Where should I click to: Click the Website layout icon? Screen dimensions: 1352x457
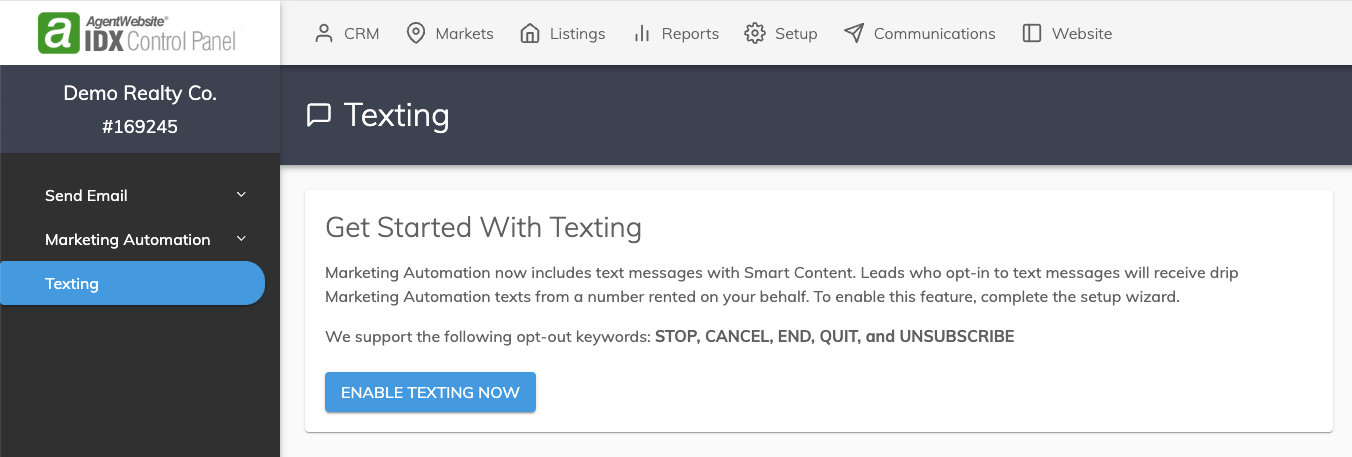click(x=1032, y=33)
